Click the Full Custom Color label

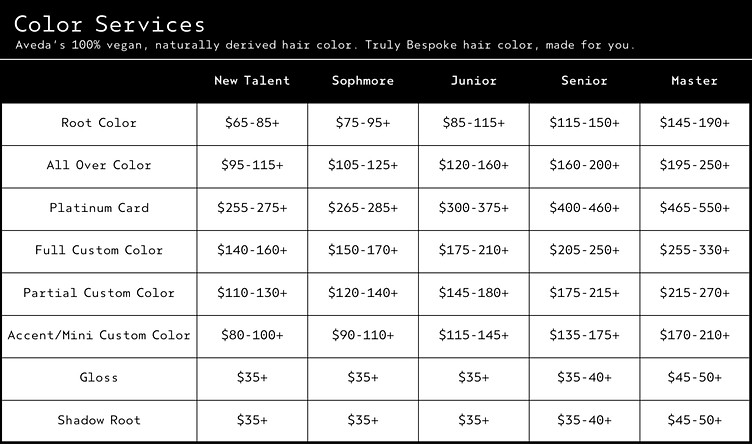[99, 250]
